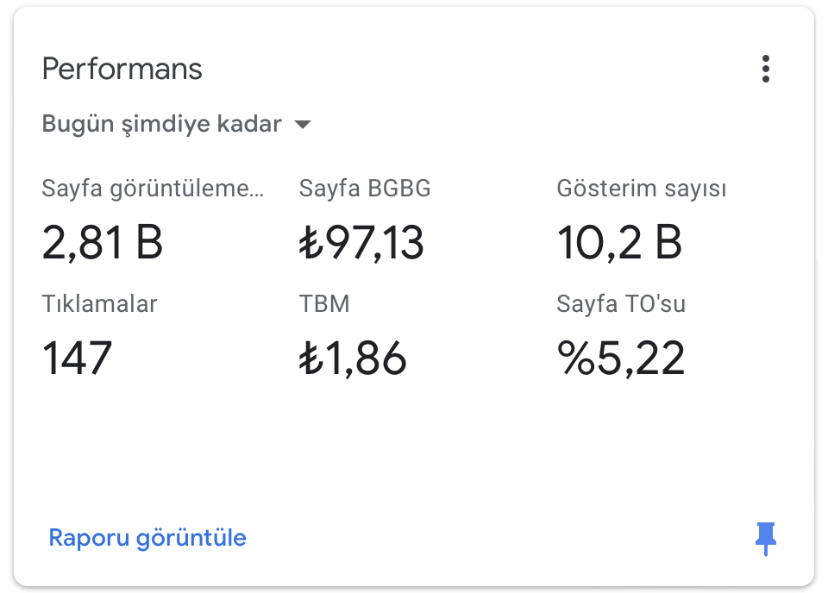Select the 'Sayfa görüntüleme...' metric label
The height and width of the screenshot is (593, 828).
[x=153, y=189]
